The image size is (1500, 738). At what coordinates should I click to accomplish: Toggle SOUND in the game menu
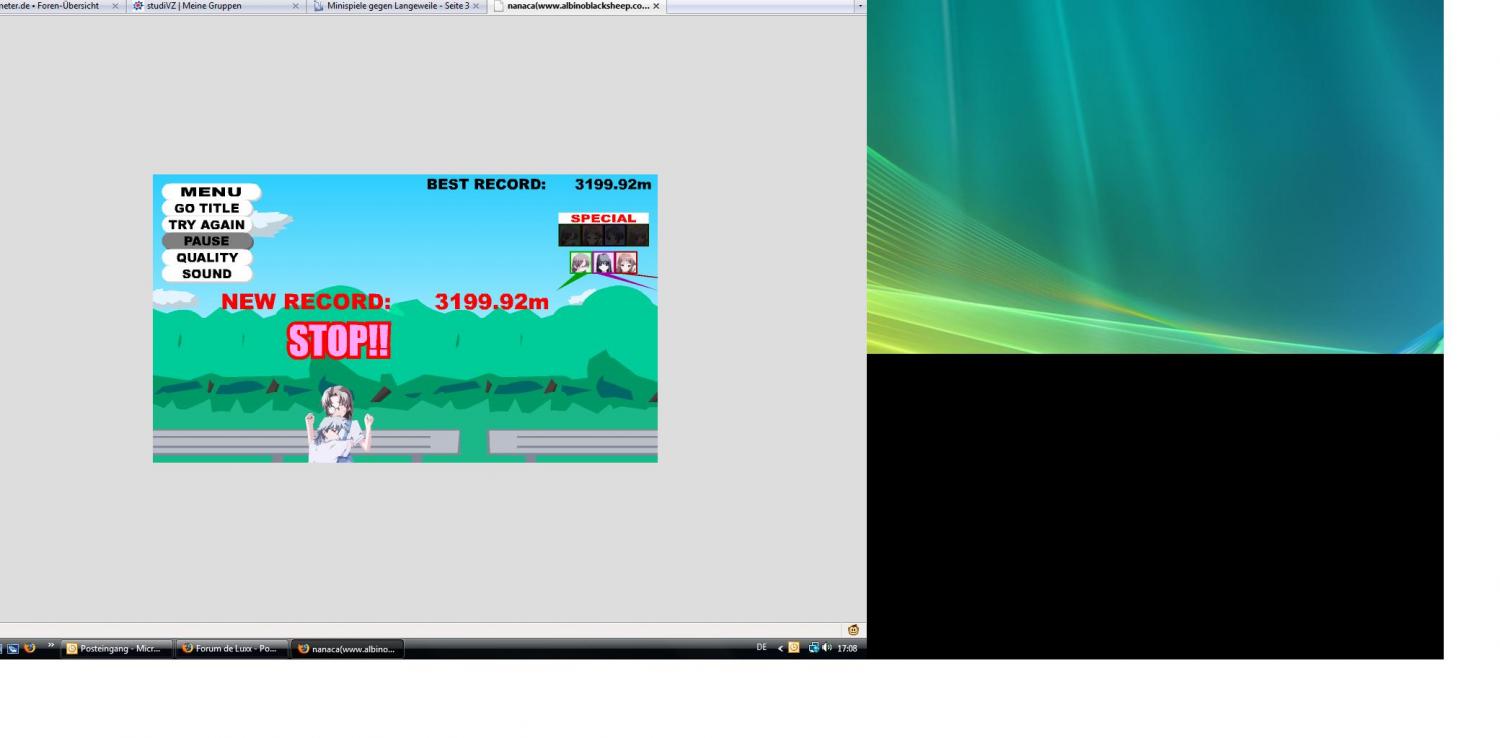[x=207, y=274]
